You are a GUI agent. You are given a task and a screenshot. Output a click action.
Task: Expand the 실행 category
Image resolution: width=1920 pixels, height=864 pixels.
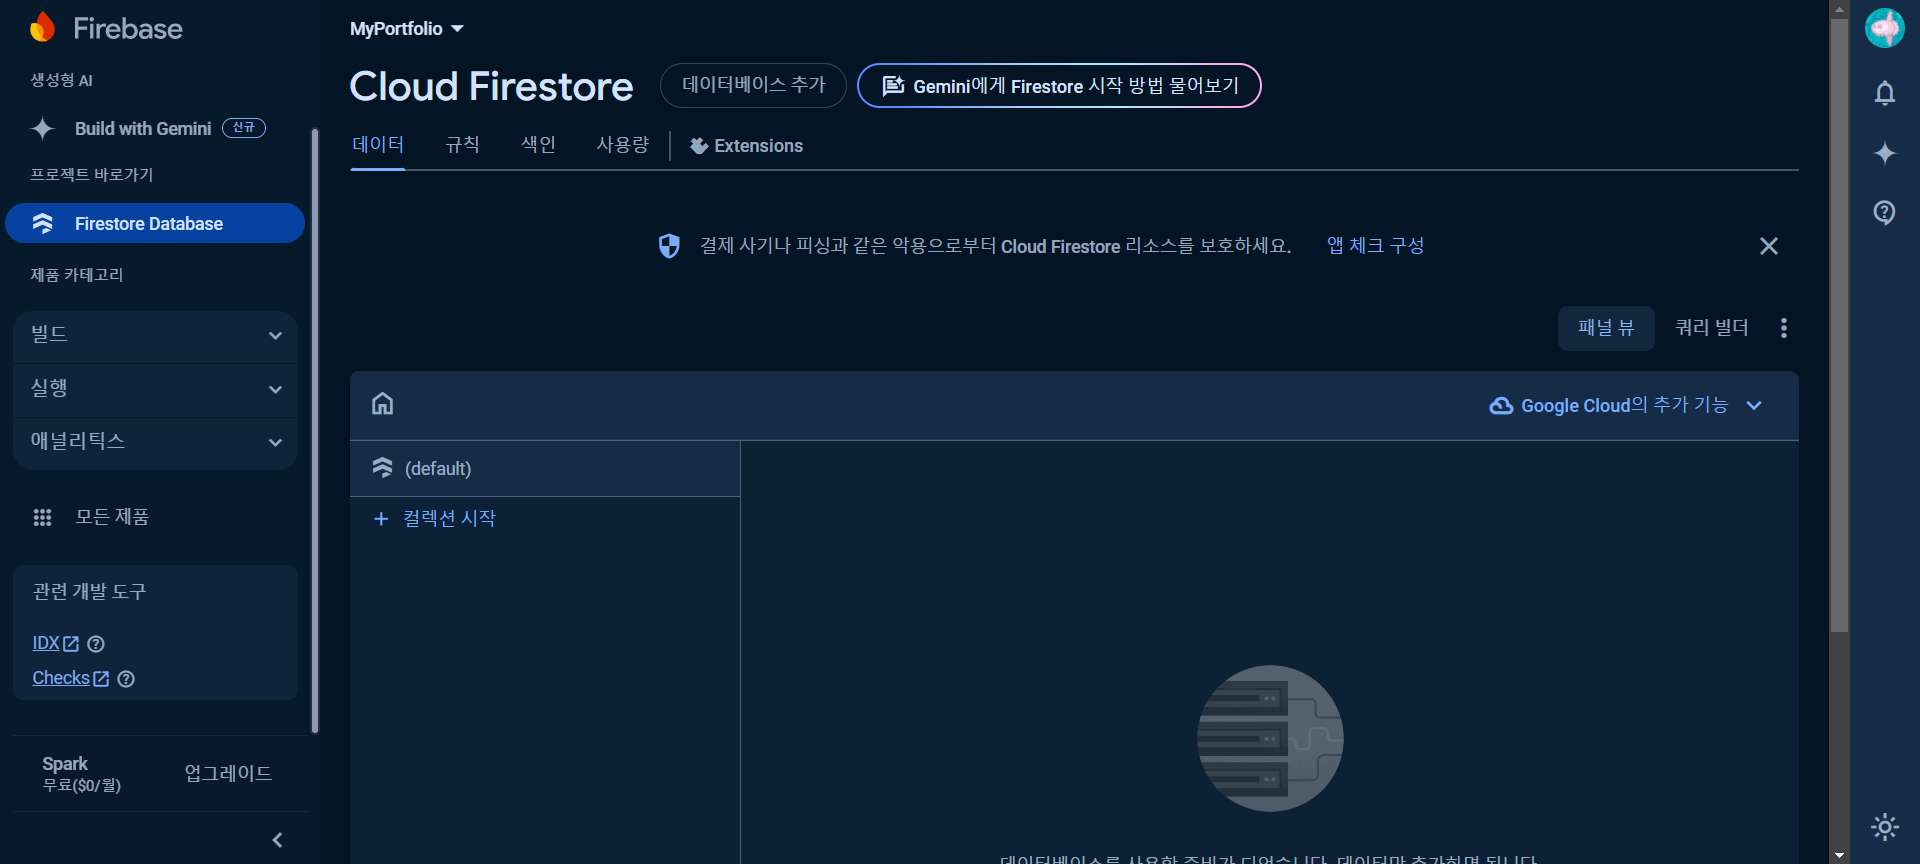[155, 389]
